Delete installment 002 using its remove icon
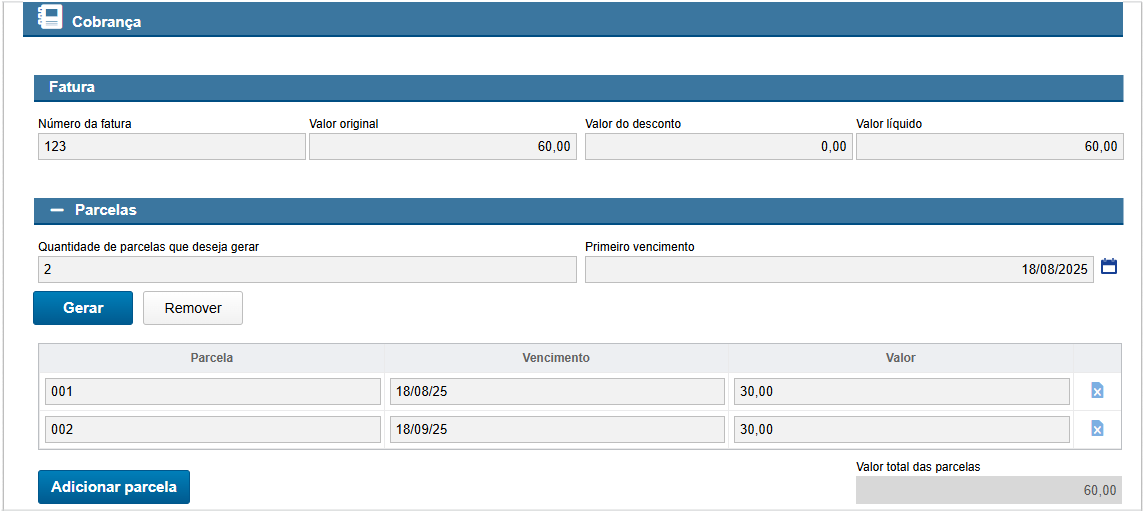 click(x=1096, y=429)
